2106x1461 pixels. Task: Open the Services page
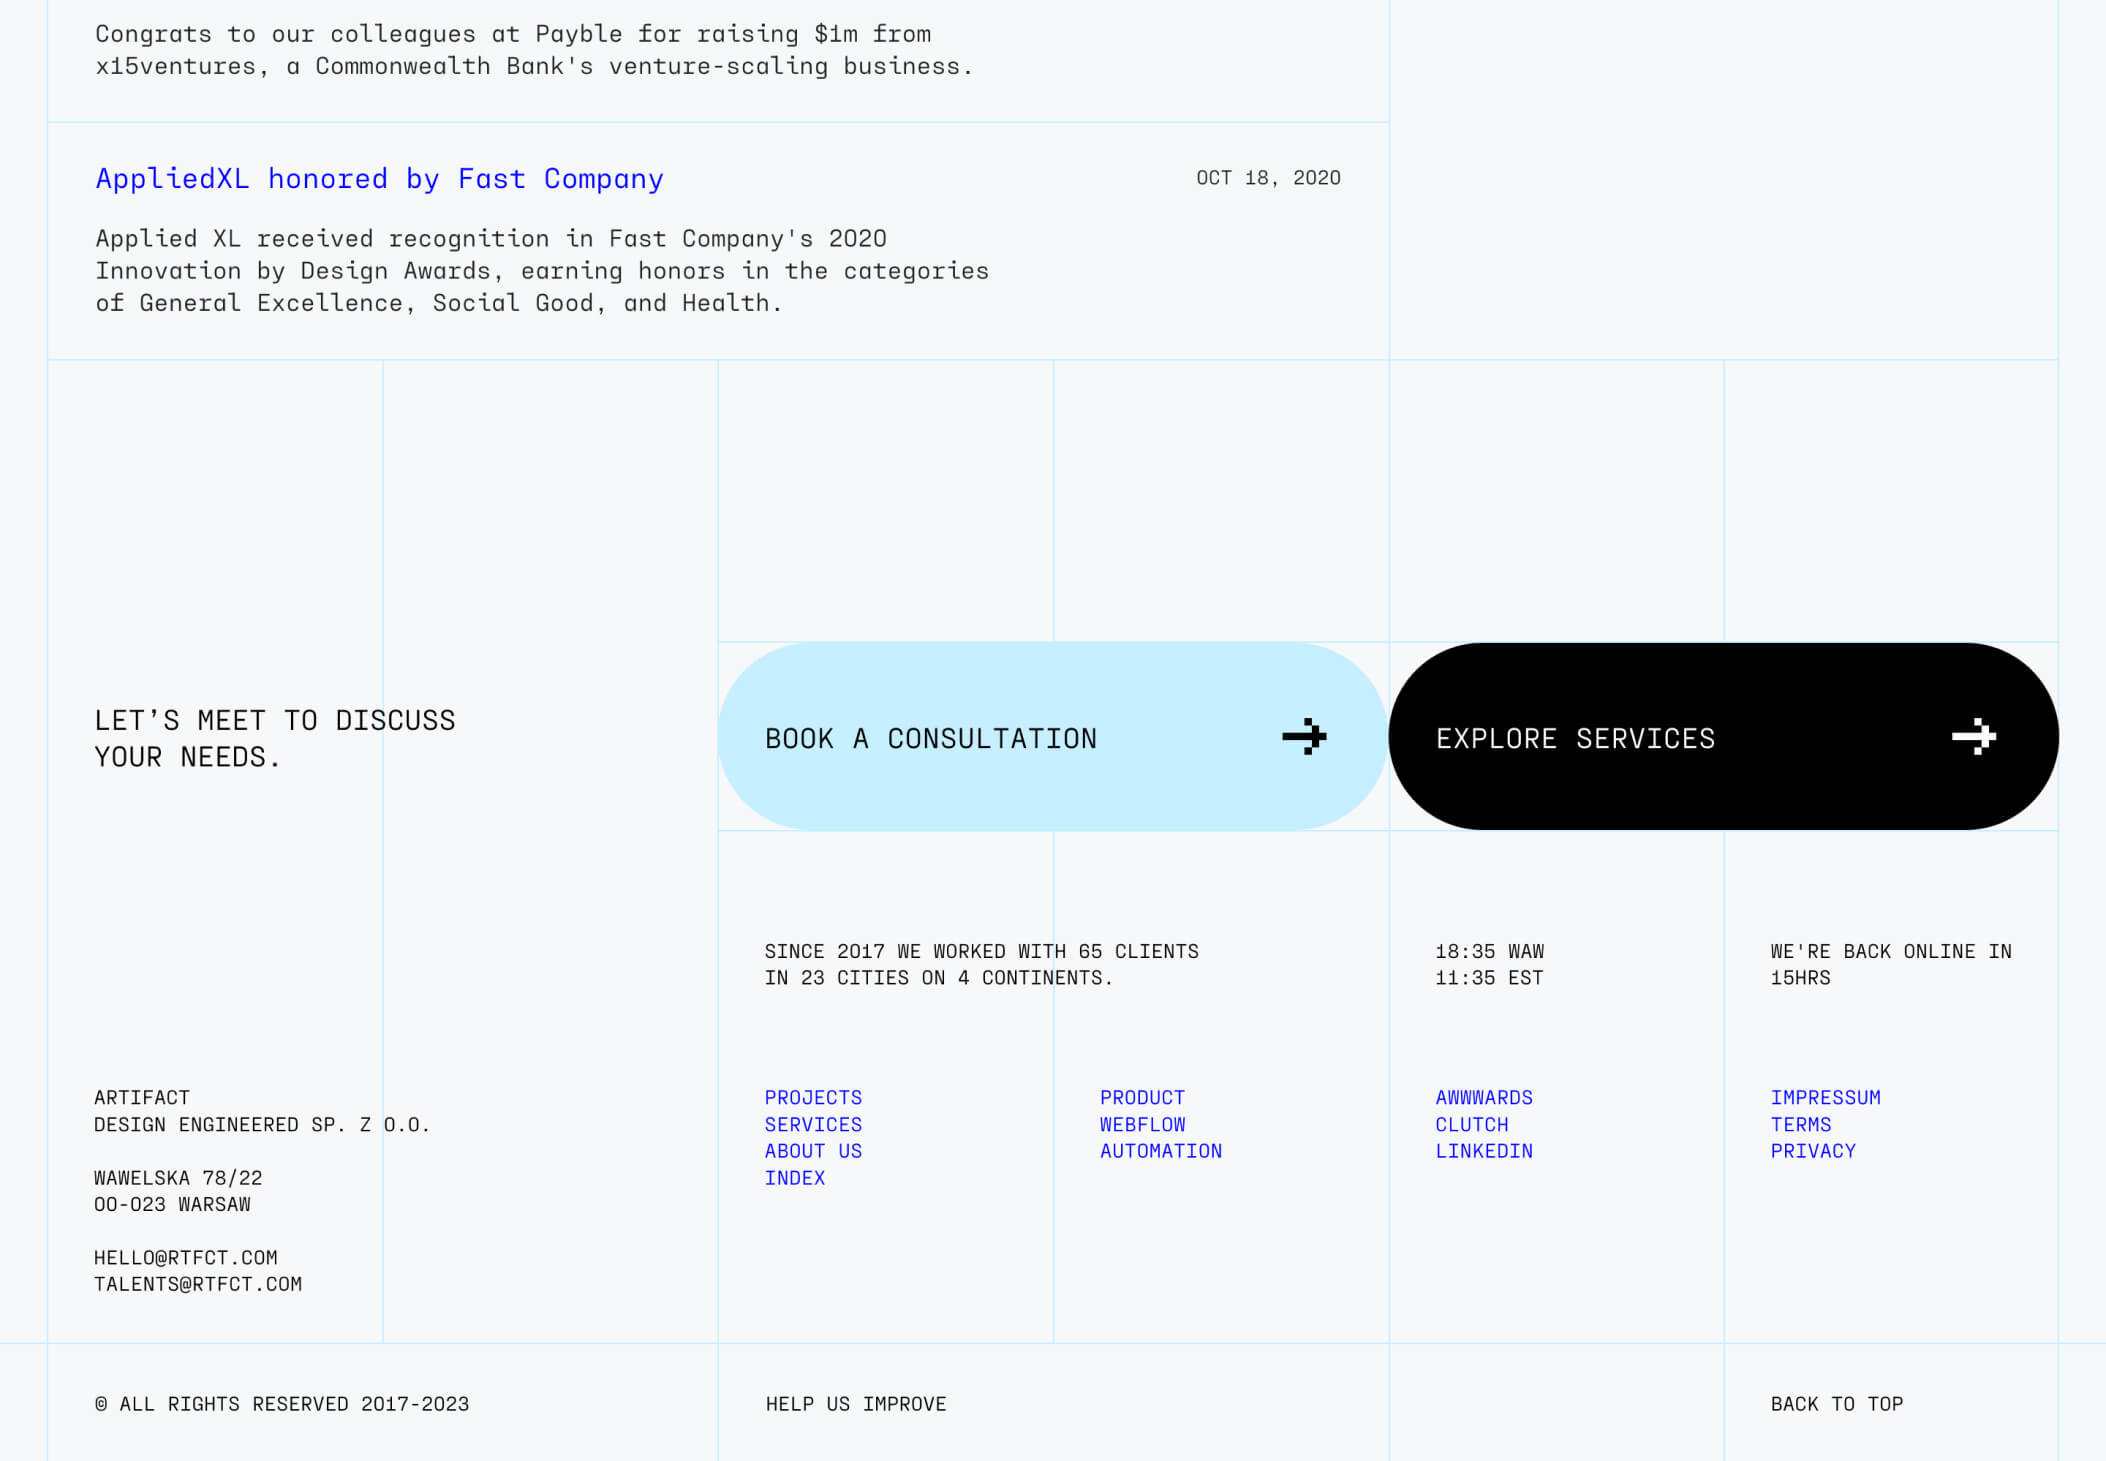pyautogui.click(x=813, y=1124)
